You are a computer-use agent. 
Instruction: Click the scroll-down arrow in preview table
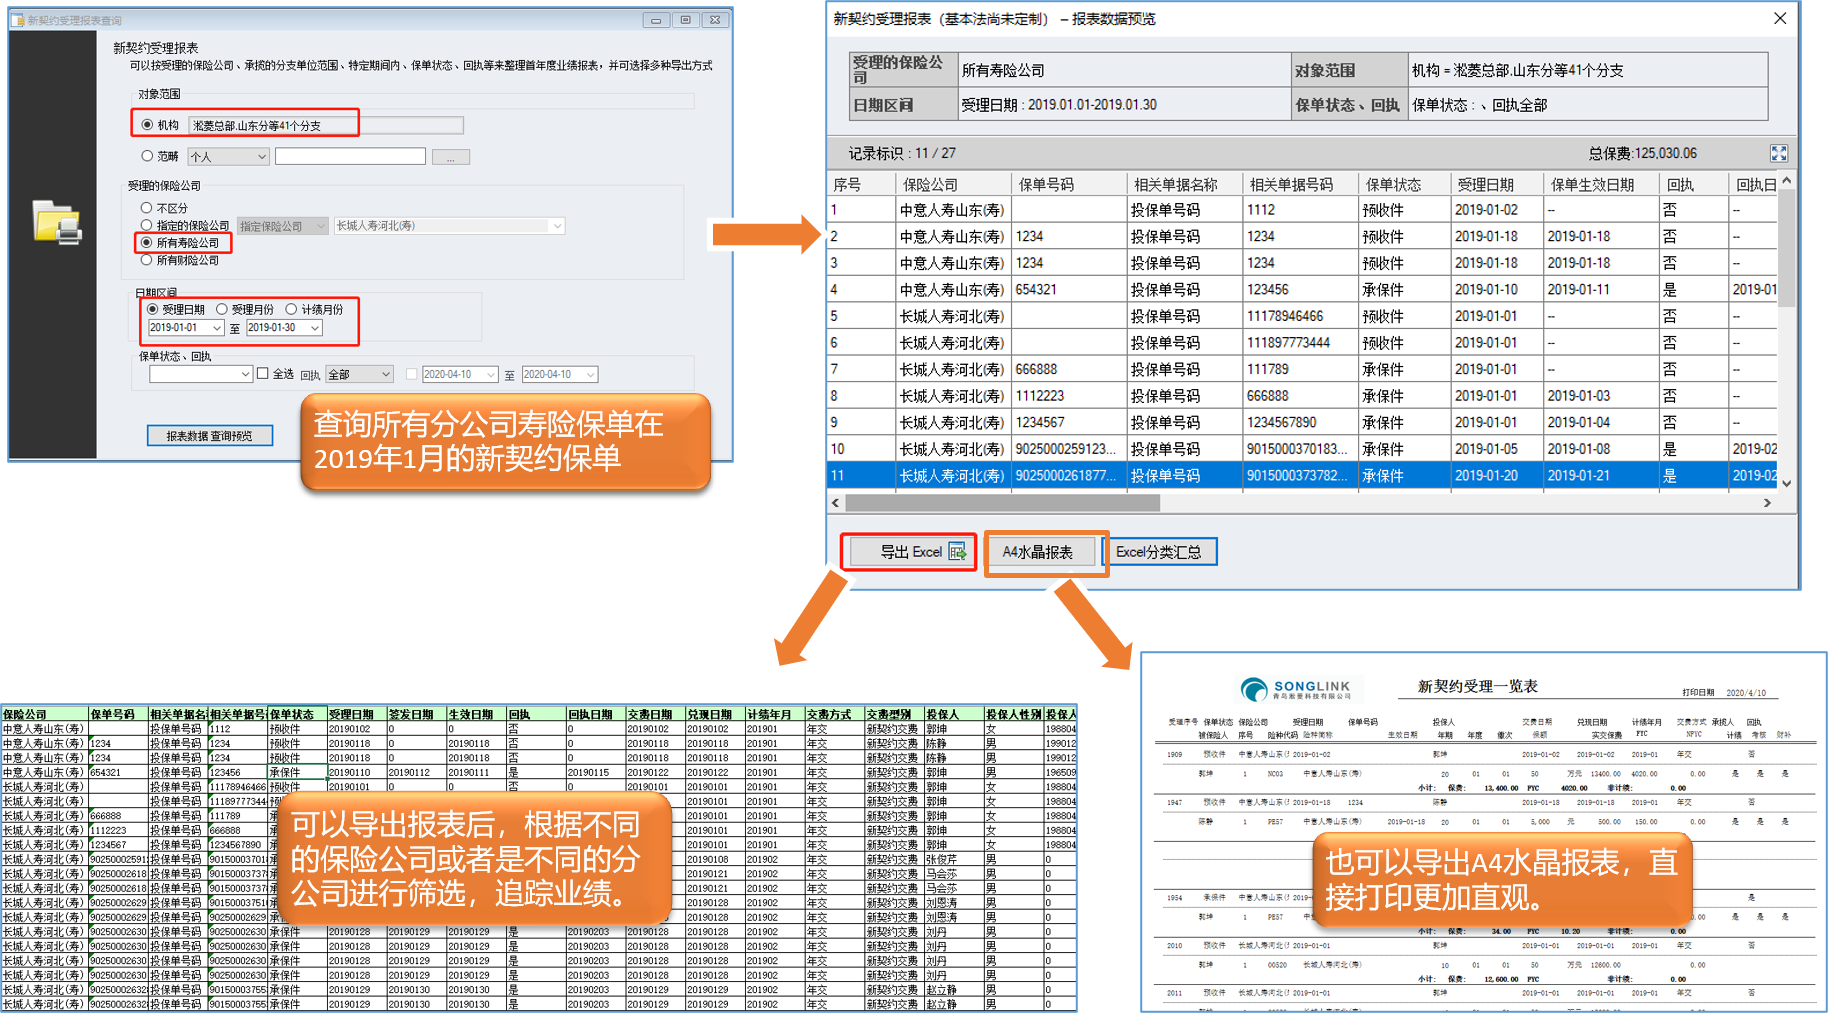point(1786,483)
